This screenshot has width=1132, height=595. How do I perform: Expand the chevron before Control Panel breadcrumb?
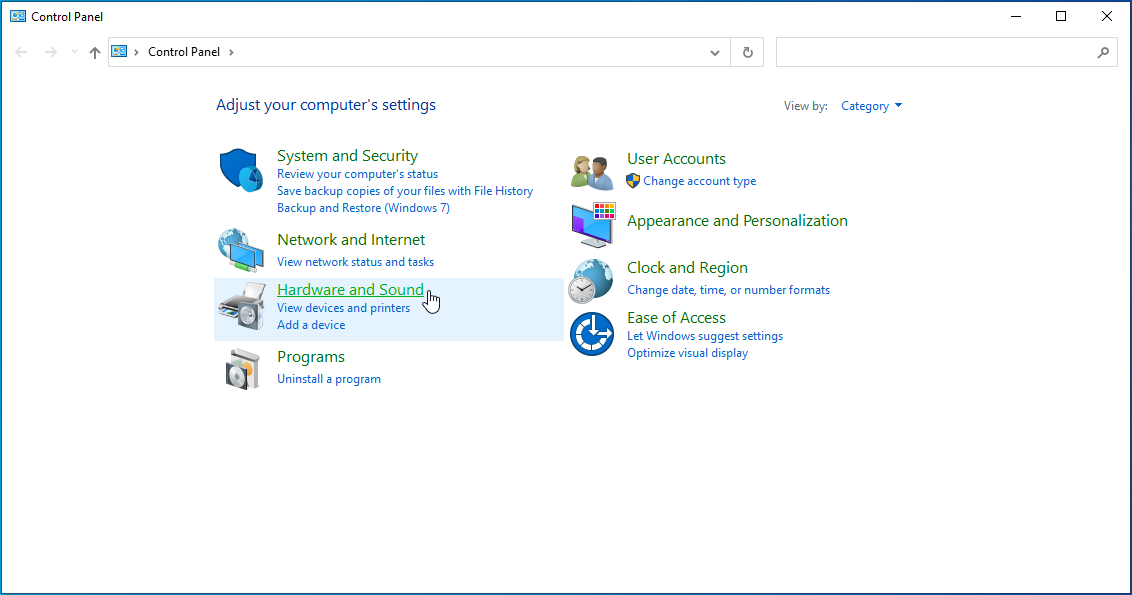pyautogui.click(x=136, y=52)
